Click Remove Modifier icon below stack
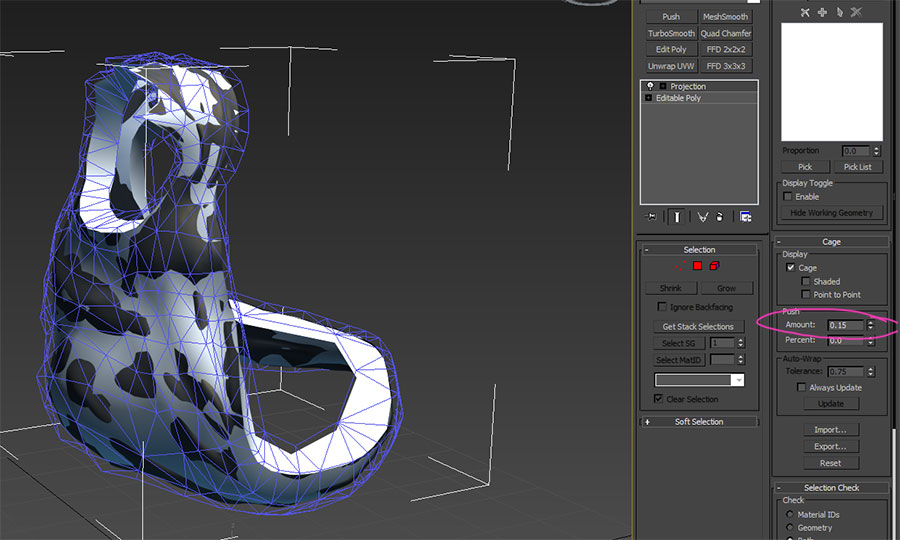This screenshot has height=540, width=900. (719, 216)
